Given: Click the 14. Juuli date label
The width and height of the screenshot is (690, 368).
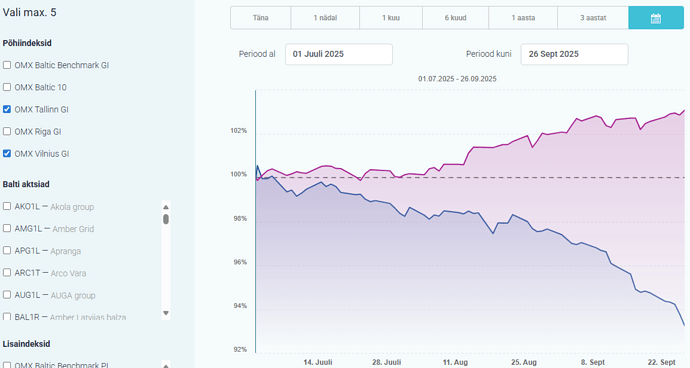Looking at the screenshot, I should click(318, 362).
